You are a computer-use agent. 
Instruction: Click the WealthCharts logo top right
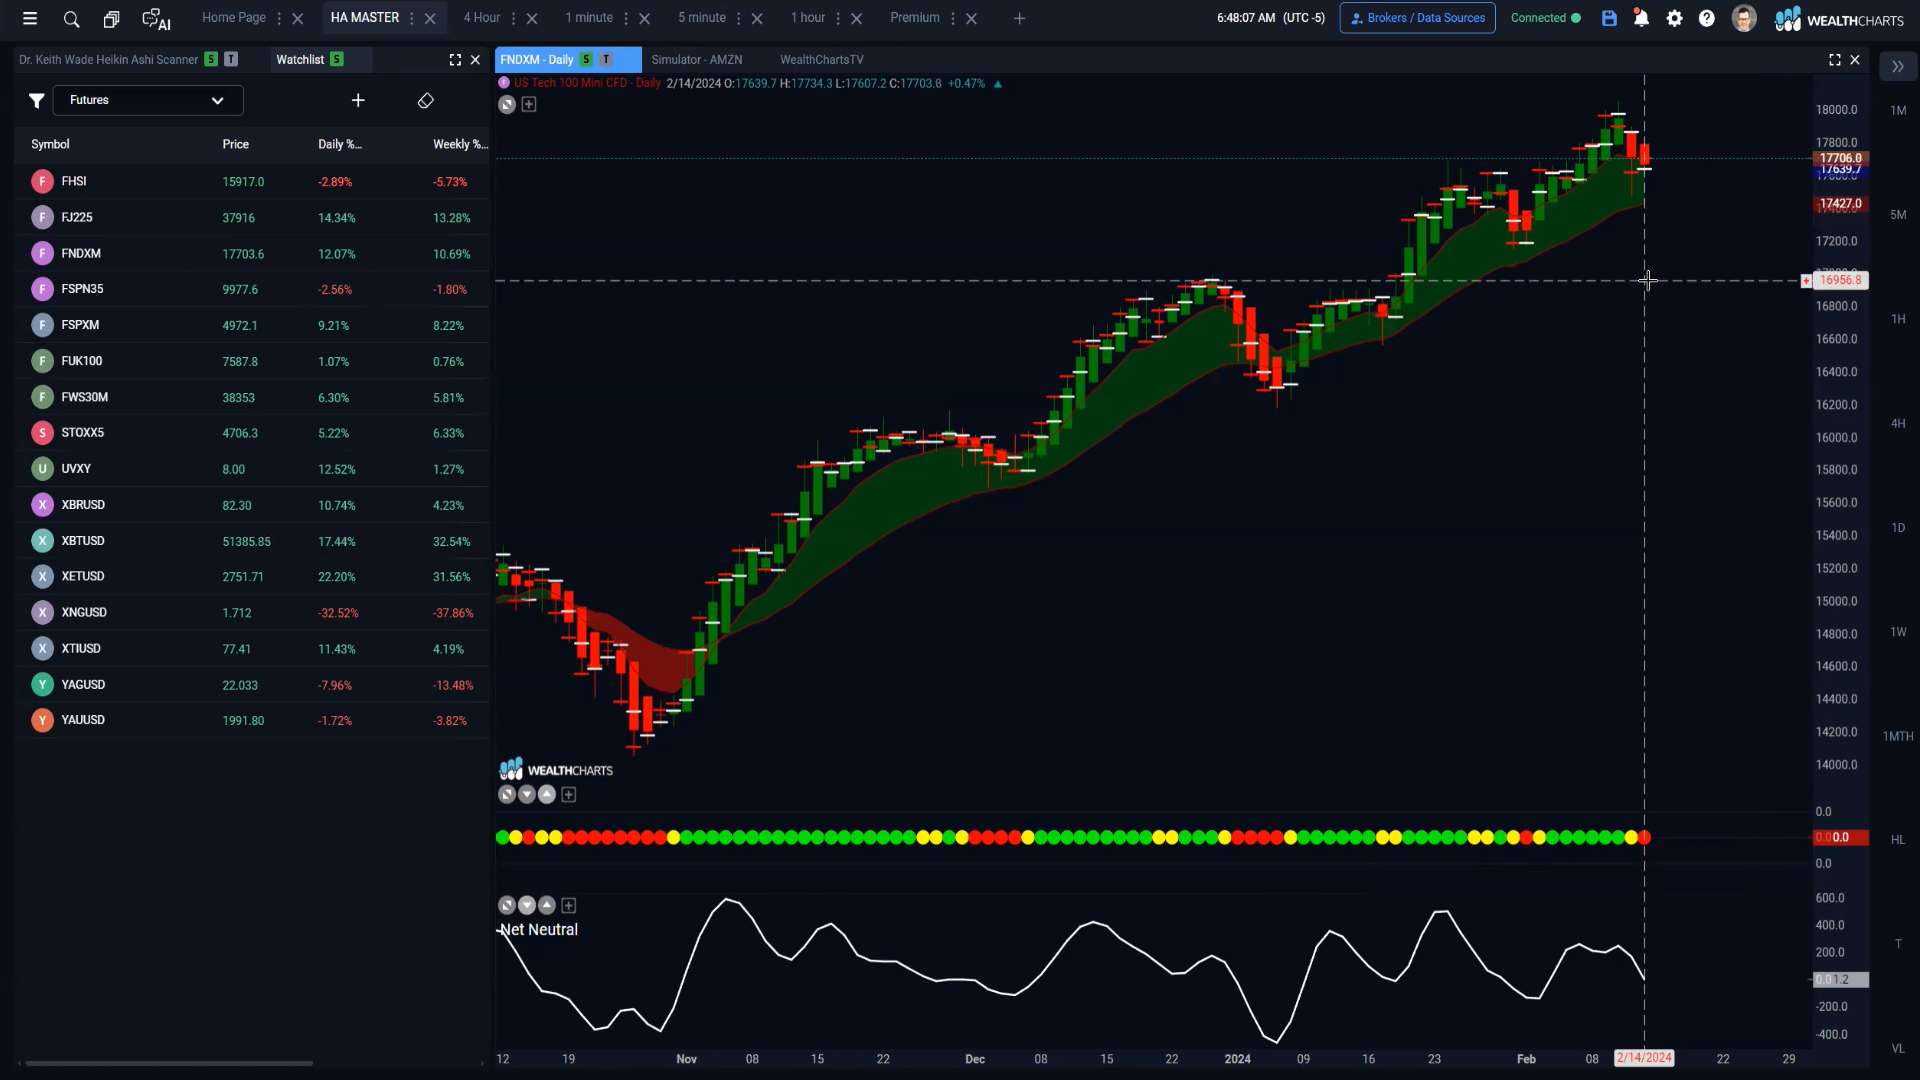tap(1839, 19)
